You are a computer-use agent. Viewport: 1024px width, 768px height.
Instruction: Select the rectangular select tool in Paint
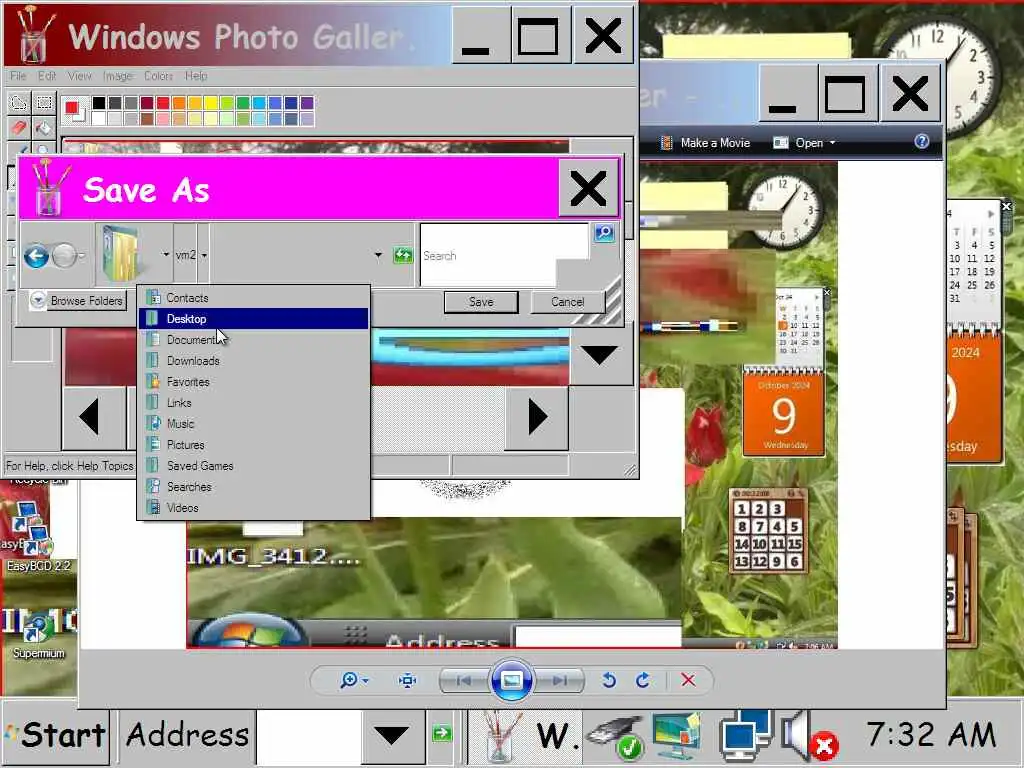click(x=44, y=103)
